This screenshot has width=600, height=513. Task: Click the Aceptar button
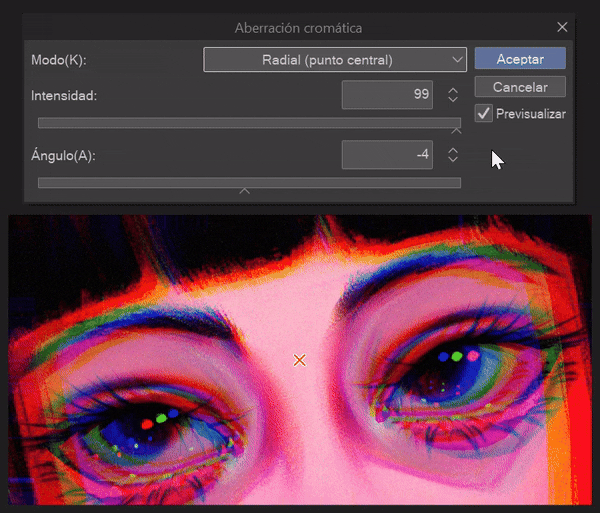520,59
